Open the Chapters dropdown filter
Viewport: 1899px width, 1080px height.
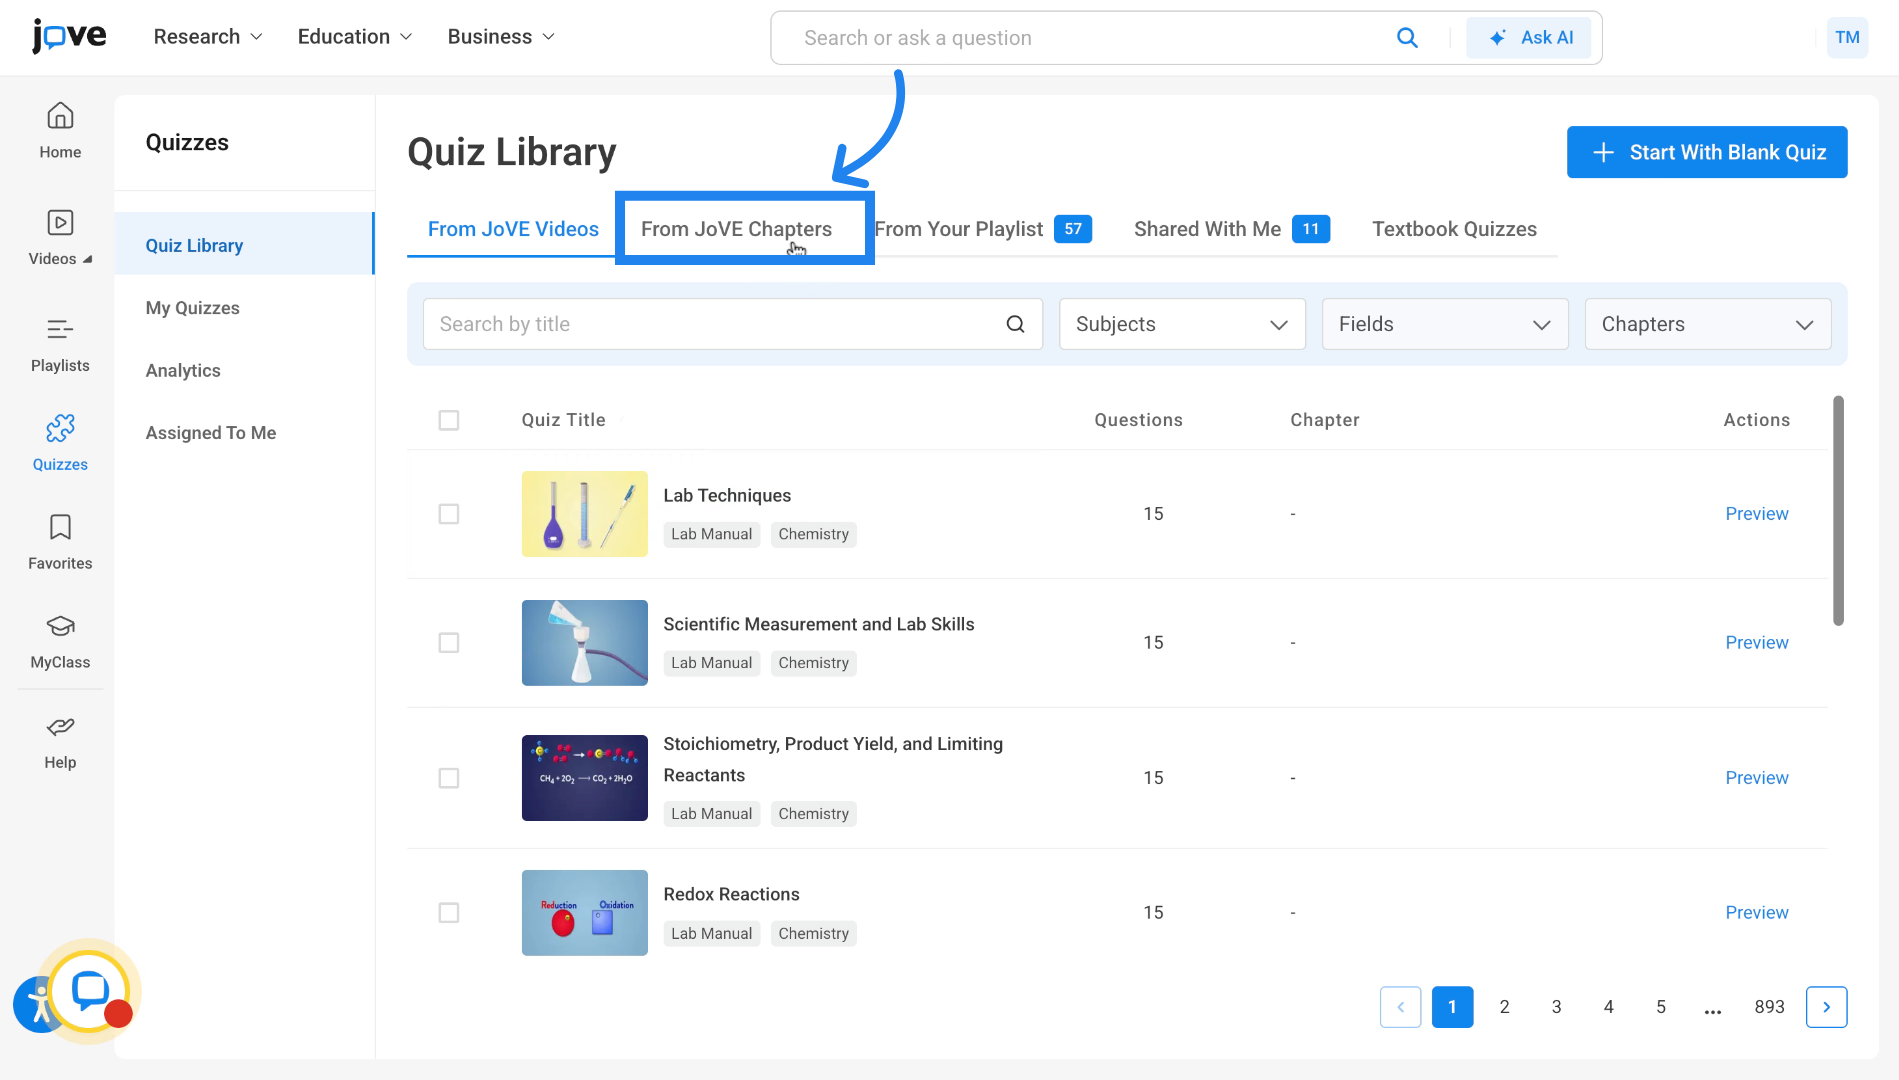pyautogui.click(x=1707, y=324)
